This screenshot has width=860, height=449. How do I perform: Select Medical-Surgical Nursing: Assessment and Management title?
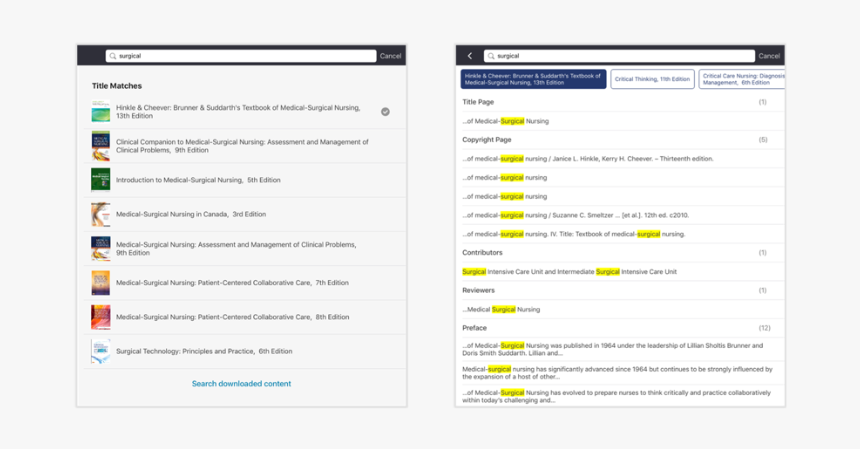(x=236, y=248)
